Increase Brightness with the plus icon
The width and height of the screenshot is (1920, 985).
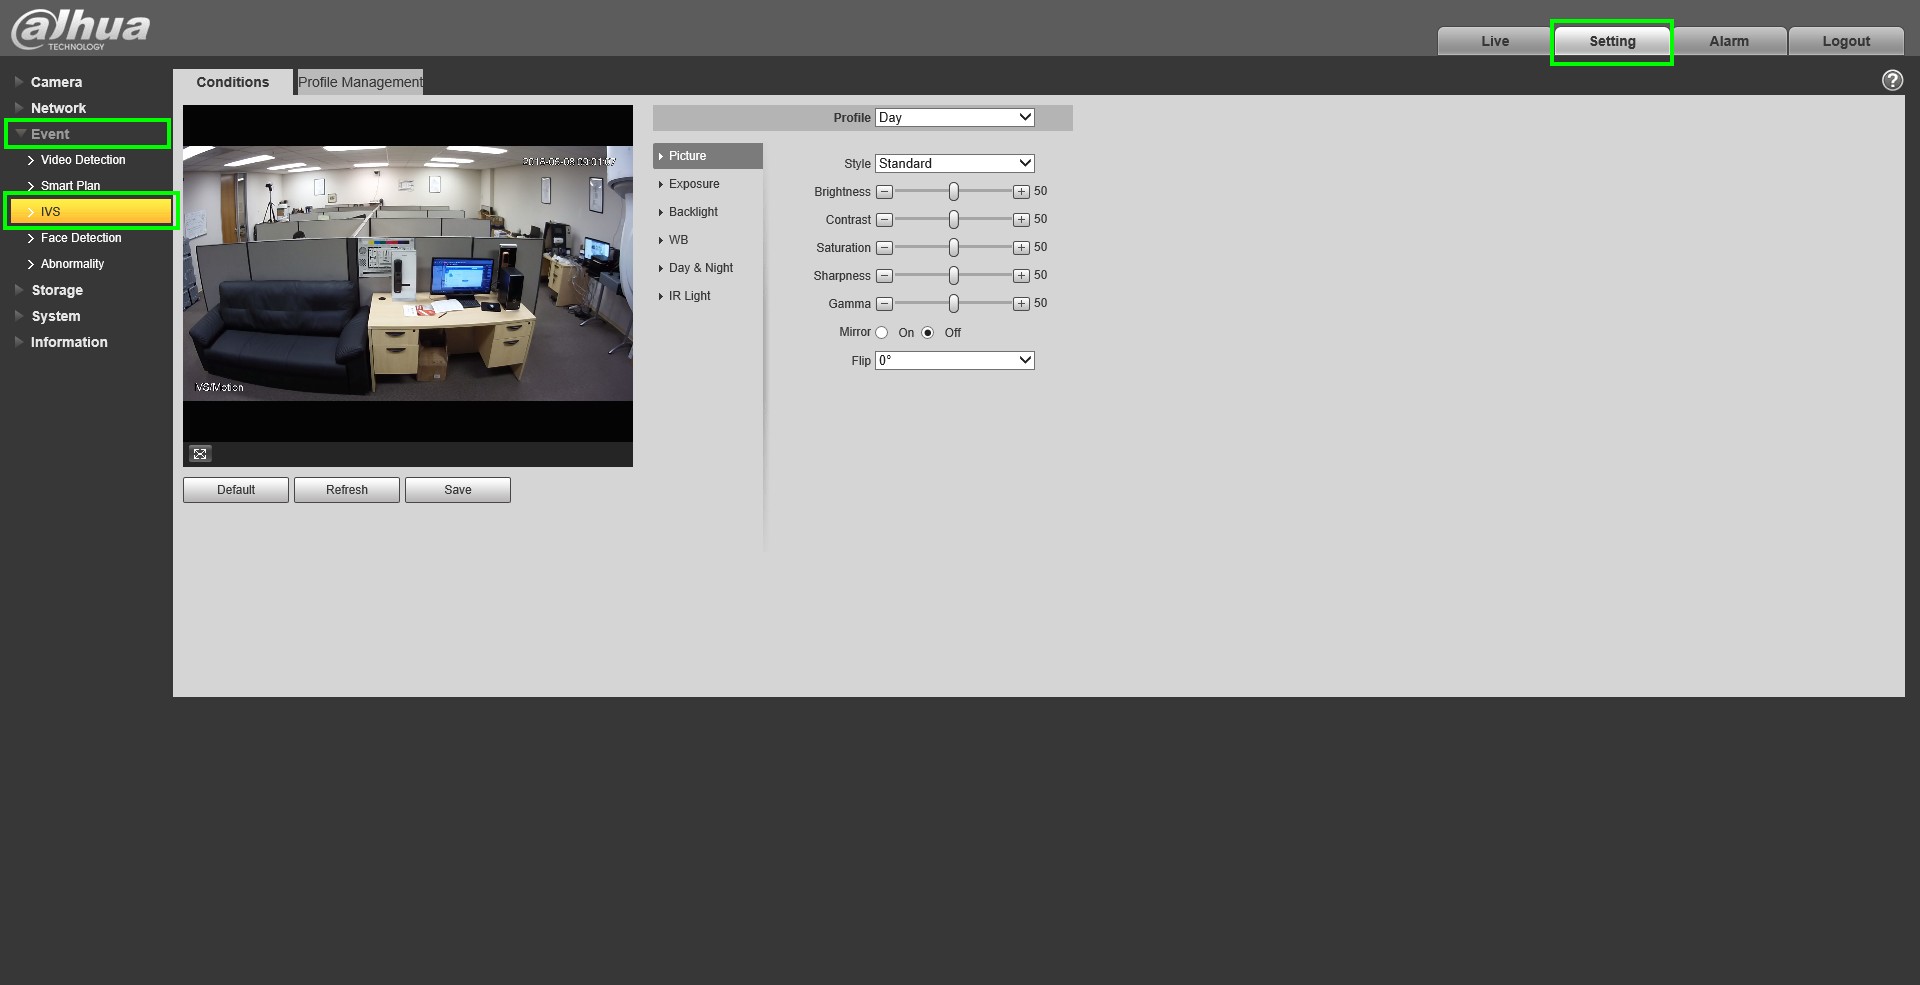tap(1021, 192)
